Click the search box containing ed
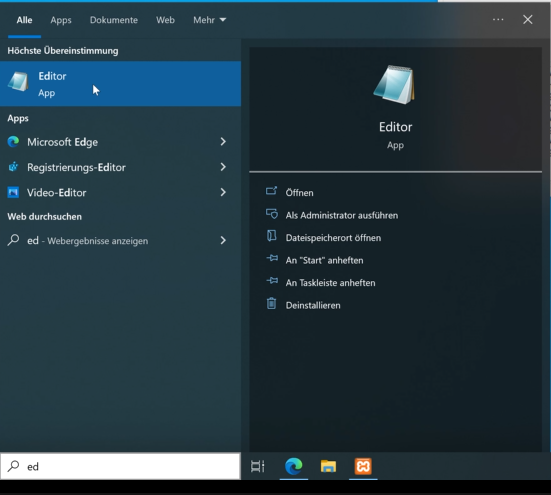 click(120, 466)
